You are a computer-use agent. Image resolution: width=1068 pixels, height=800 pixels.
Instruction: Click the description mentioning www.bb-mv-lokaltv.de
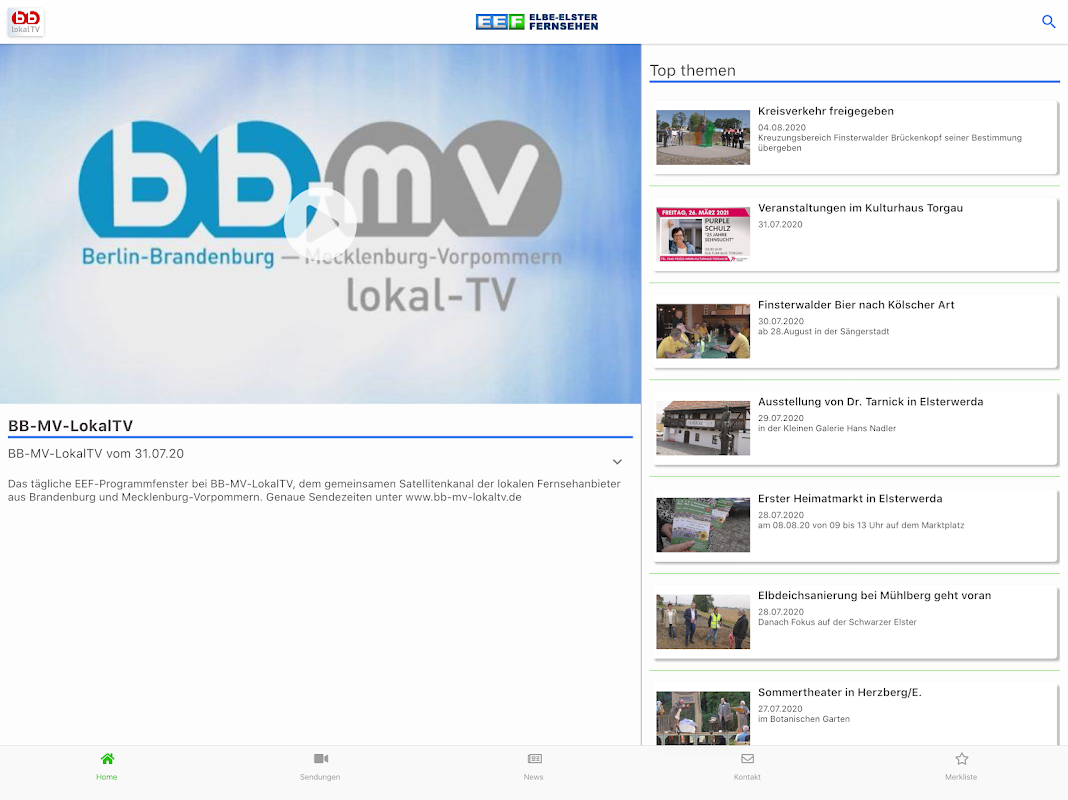(314, 490)
